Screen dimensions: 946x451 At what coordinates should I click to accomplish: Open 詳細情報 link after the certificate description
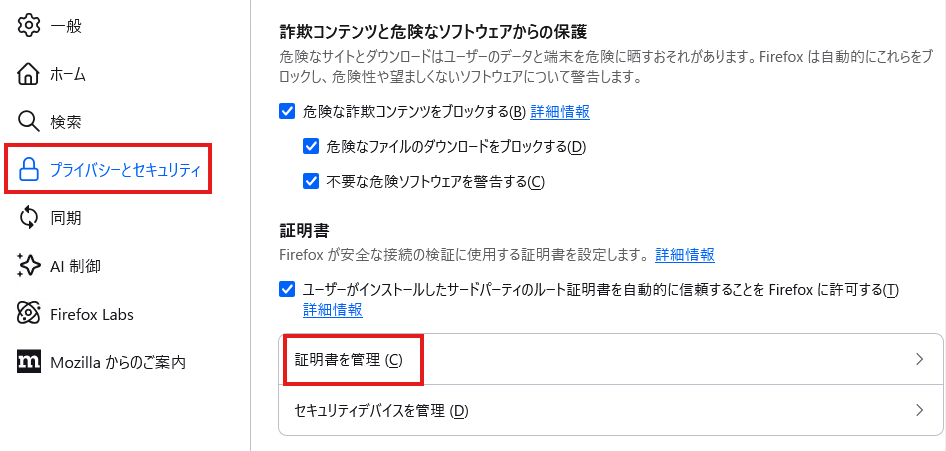(x=685, y=254)
